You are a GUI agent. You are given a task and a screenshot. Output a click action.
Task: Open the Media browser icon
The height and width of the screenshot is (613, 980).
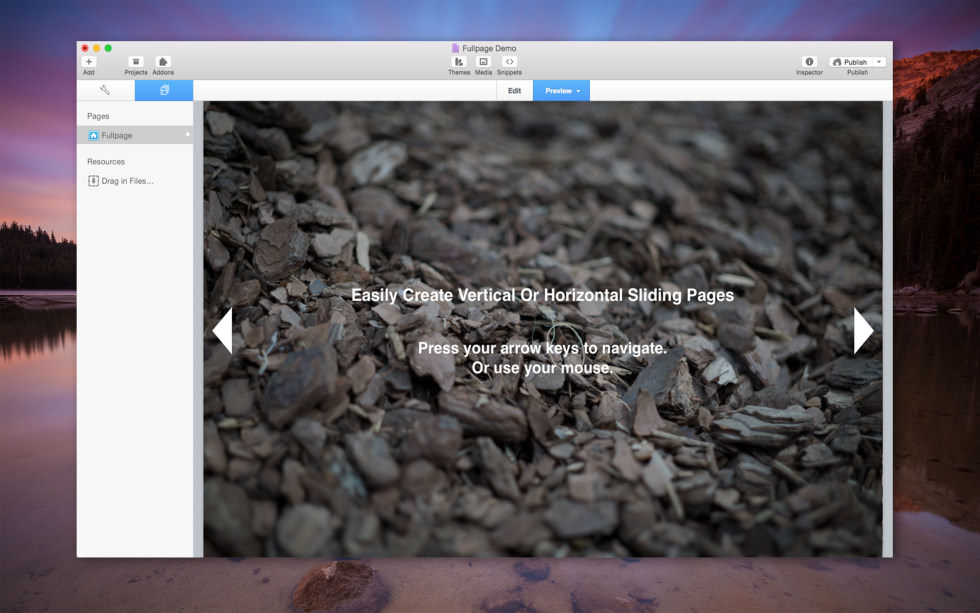(x=483, y=62)
